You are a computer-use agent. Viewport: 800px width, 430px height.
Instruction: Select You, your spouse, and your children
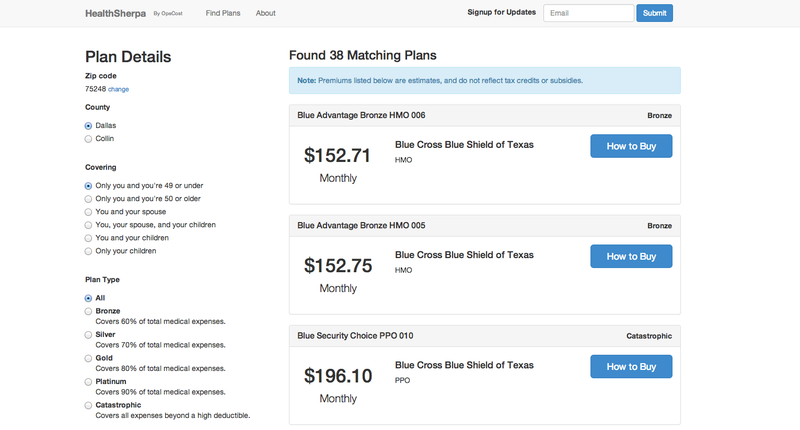coord(88,225)
